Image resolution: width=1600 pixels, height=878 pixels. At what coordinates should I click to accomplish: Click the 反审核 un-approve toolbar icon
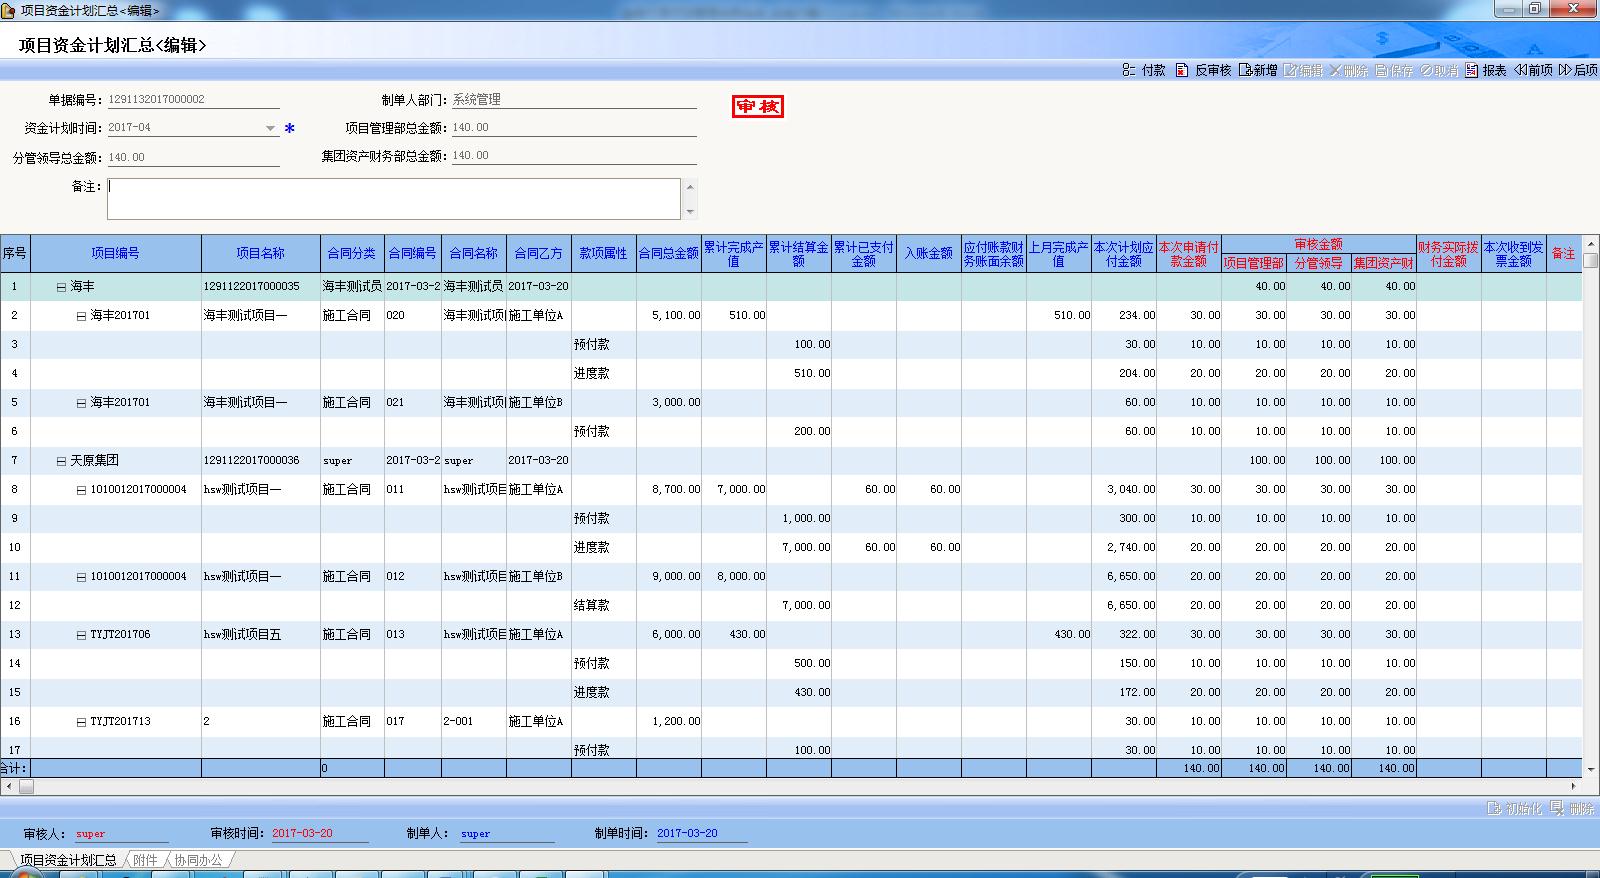(x=1182, y=70)
